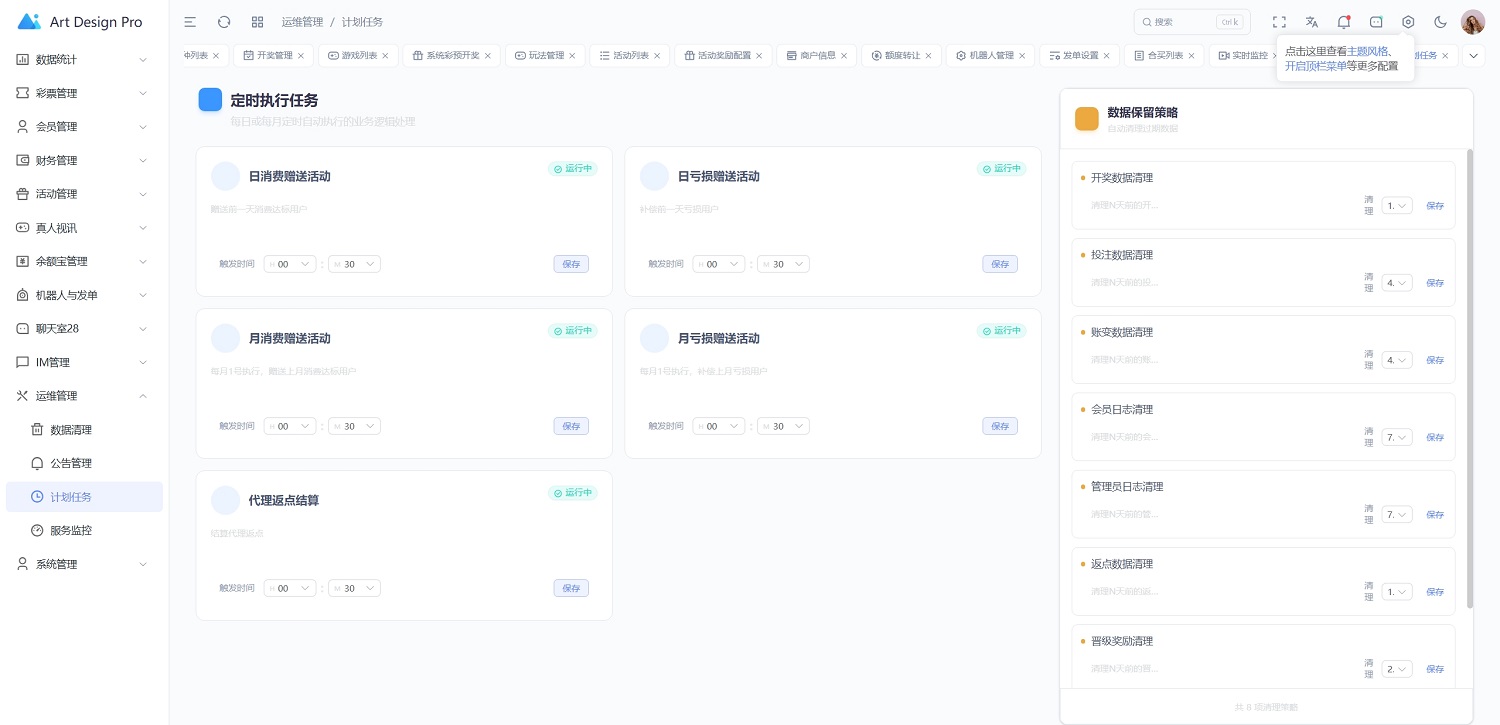
Task: Click the refresh page icon
Action: (x=224, y=22)
